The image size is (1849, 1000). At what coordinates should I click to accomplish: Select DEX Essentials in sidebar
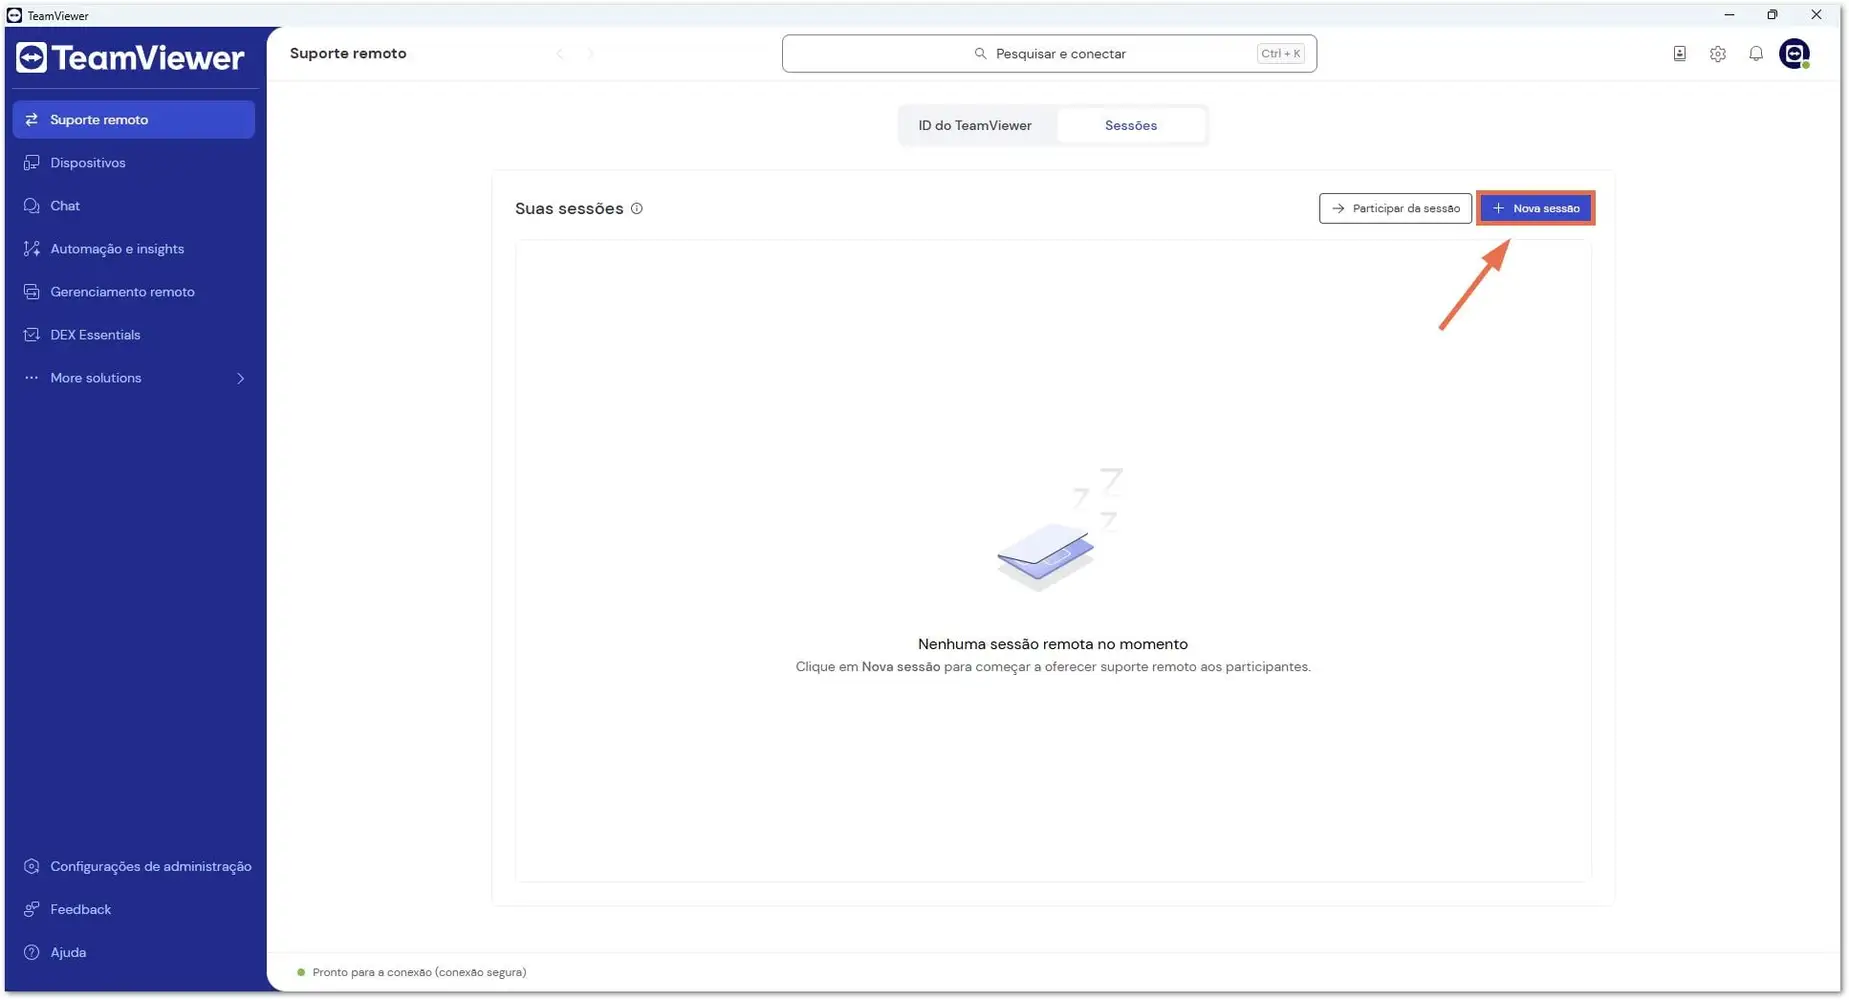(x=133, y=335)
